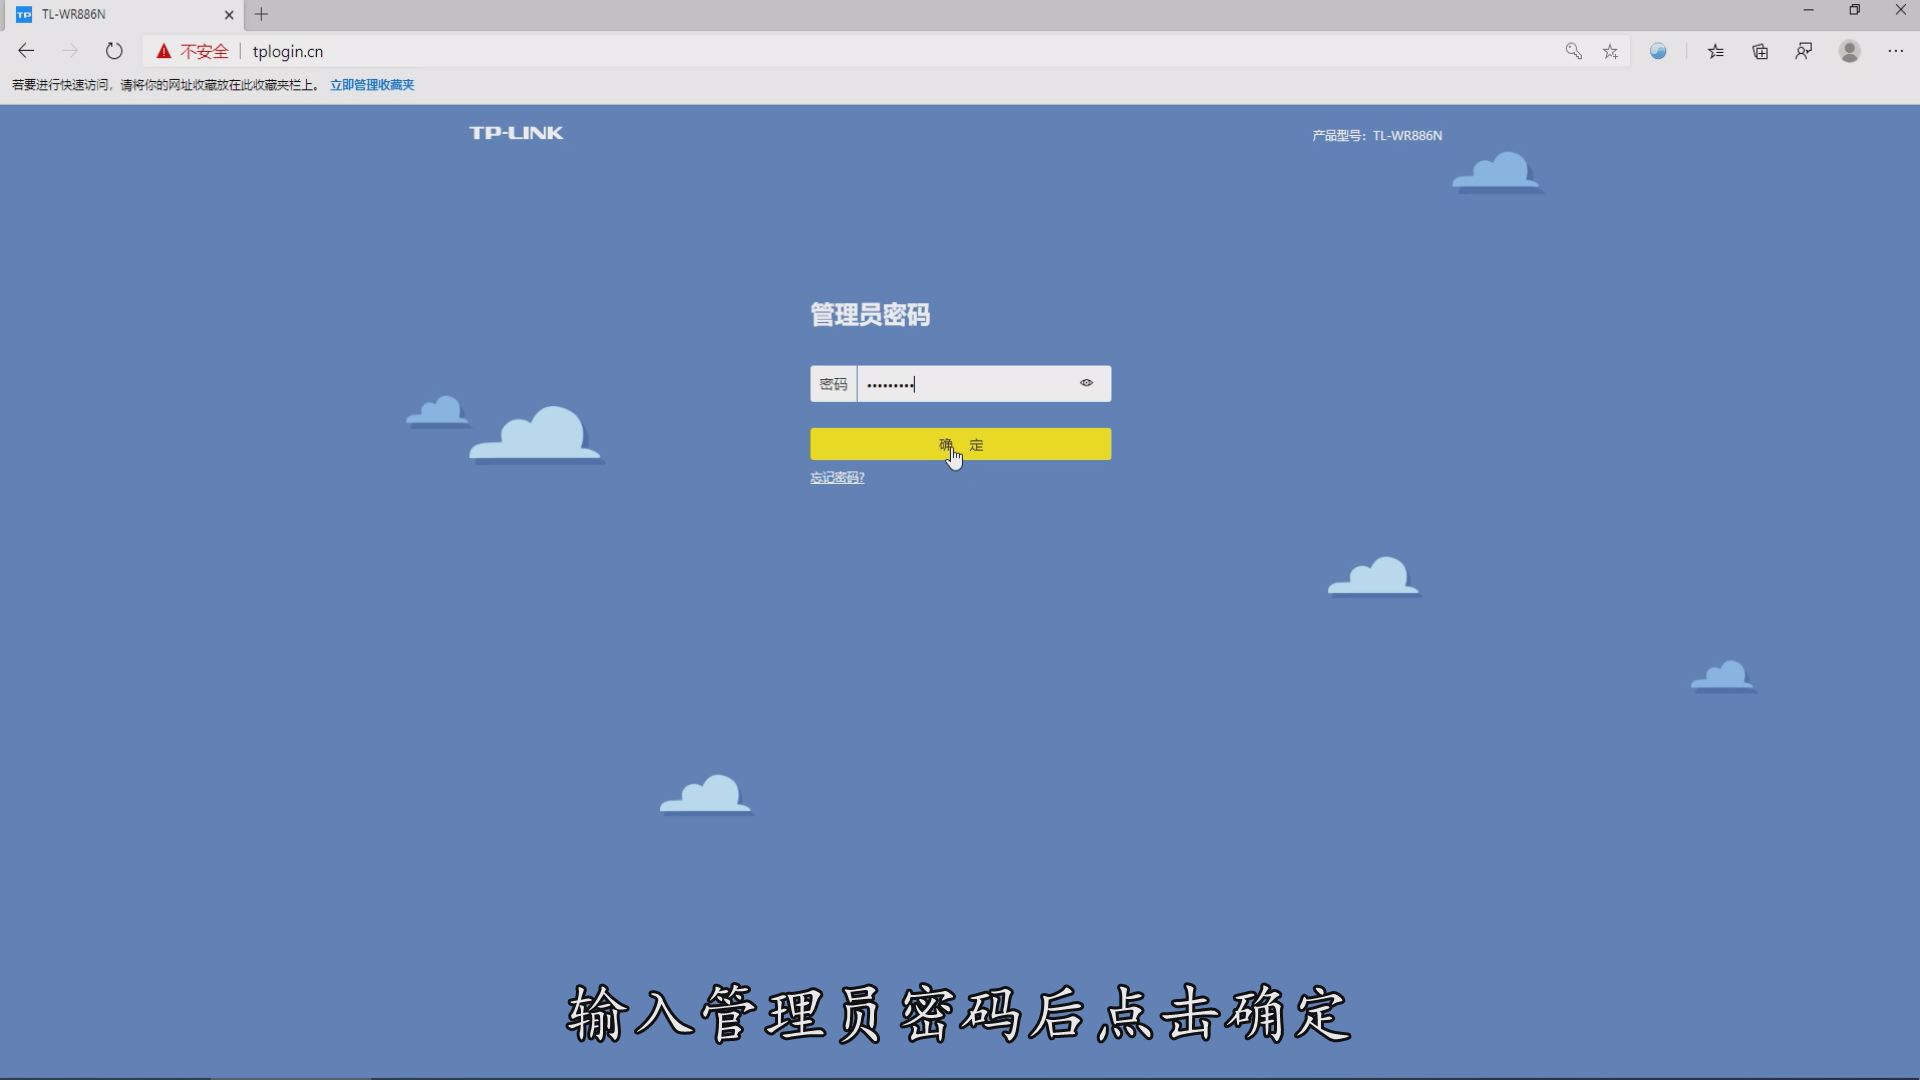Show the password using the eye toggle
This screenshot has height=1080, width=1920.
click(1086, 383)
